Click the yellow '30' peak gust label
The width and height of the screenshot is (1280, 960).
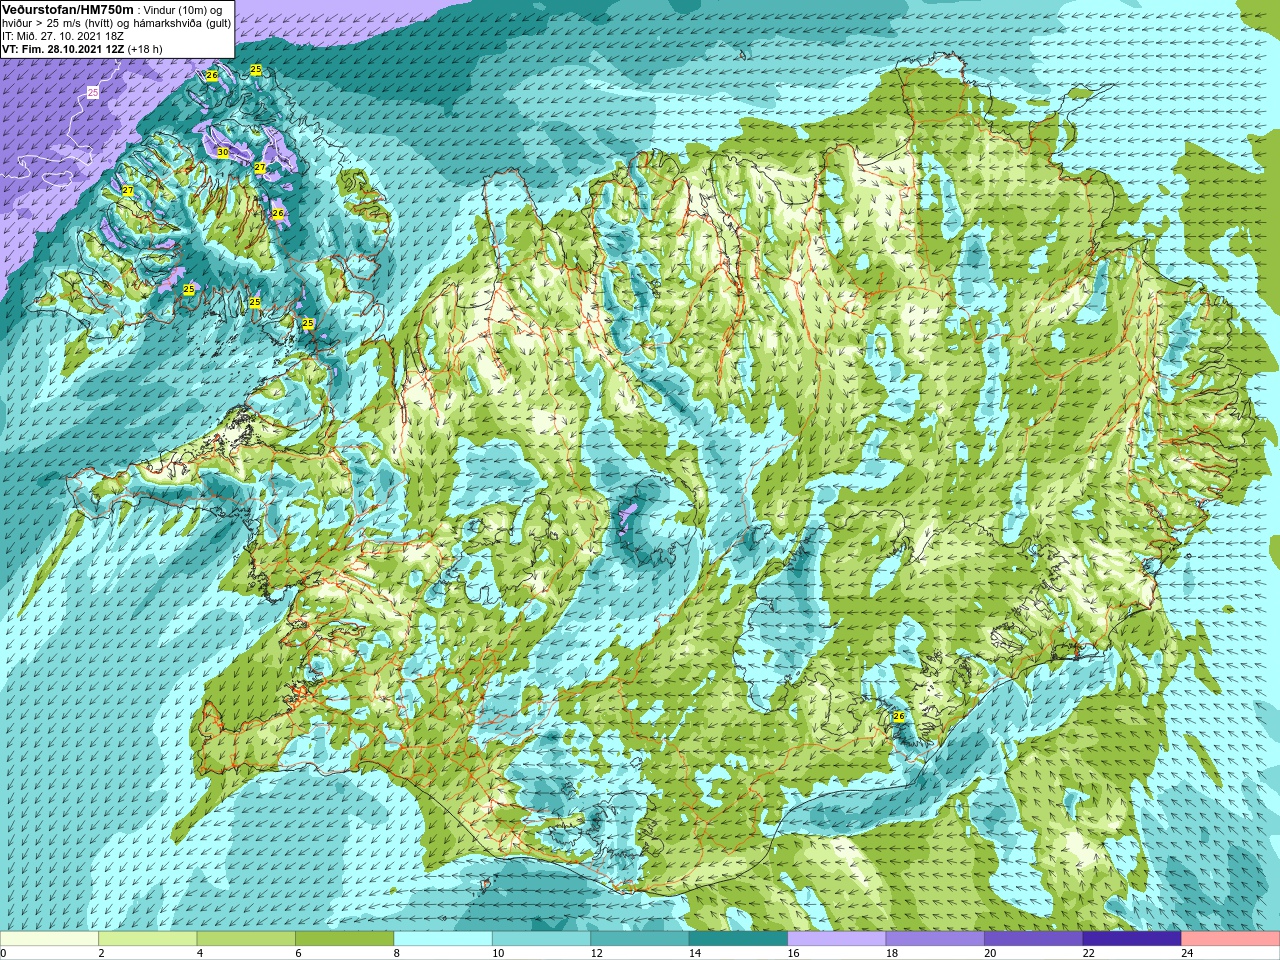pos(223,152)
